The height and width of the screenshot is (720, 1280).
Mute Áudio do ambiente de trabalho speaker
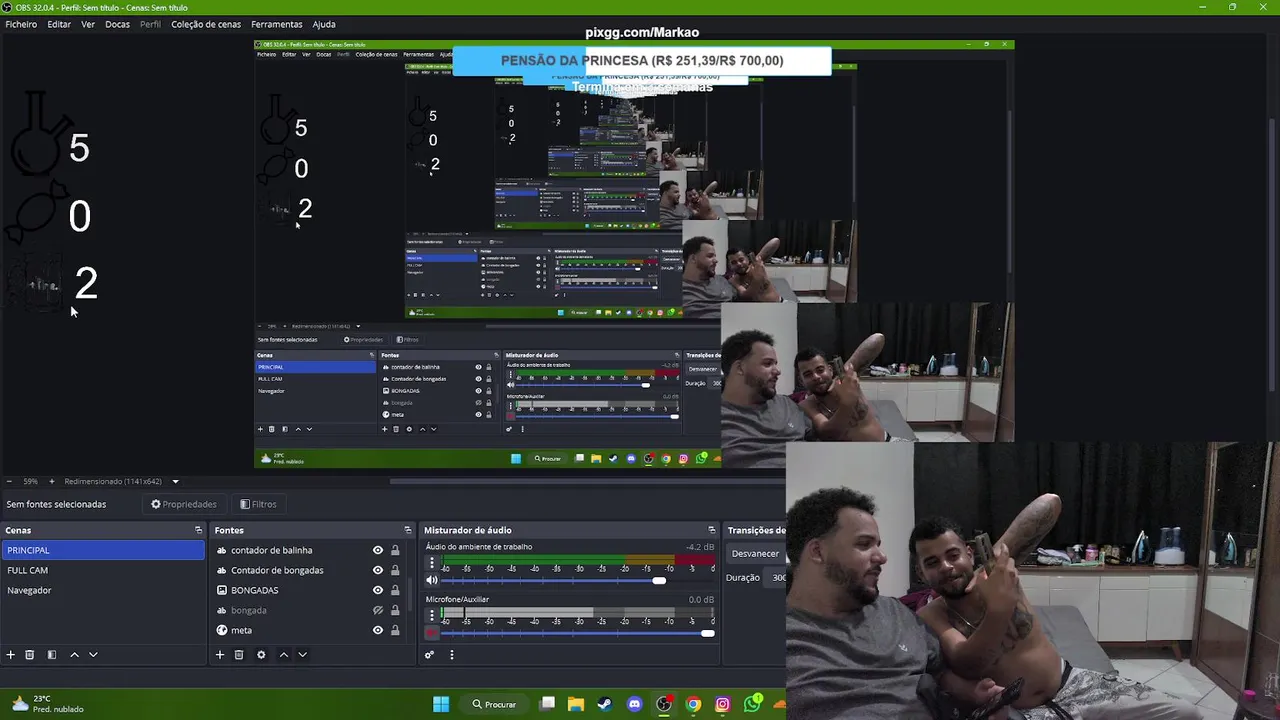click(432, 580)
